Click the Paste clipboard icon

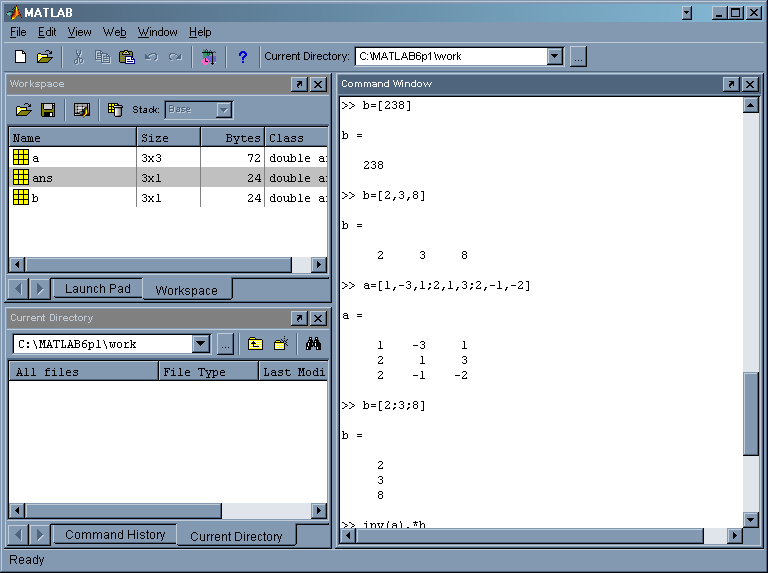point(127,57)
